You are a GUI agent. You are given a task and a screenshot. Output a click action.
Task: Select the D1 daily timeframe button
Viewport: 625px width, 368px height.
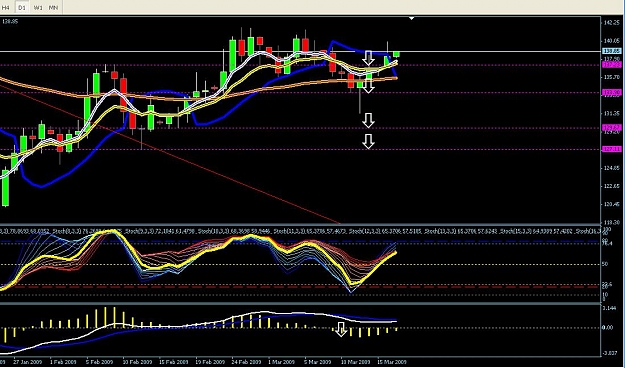[x=22, y=7]
